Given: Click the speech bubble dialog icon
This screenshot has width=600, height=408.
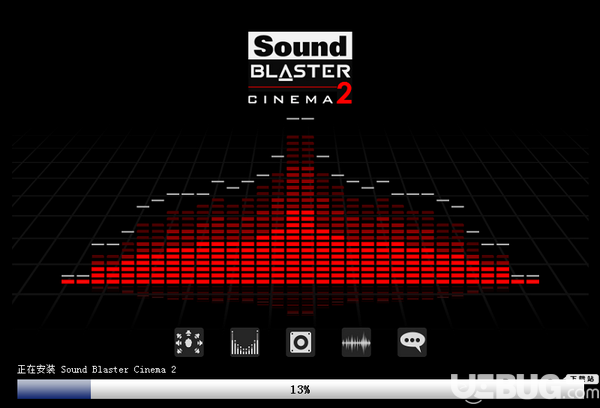Looking at the screenshot, I should (411, 342).
